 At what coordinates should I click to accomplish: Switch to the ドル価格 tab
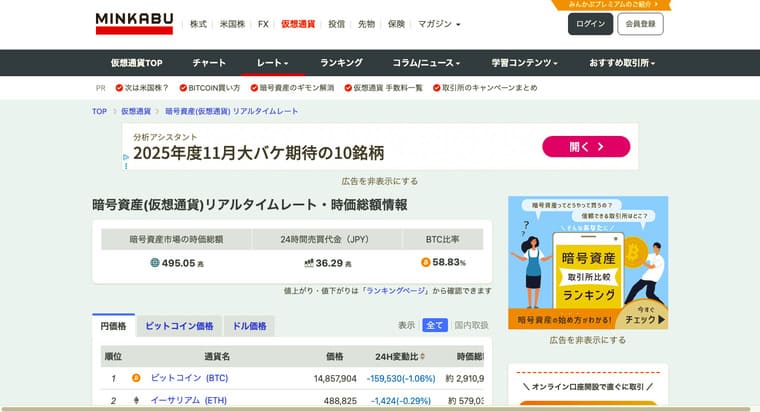tap(249, 326)
